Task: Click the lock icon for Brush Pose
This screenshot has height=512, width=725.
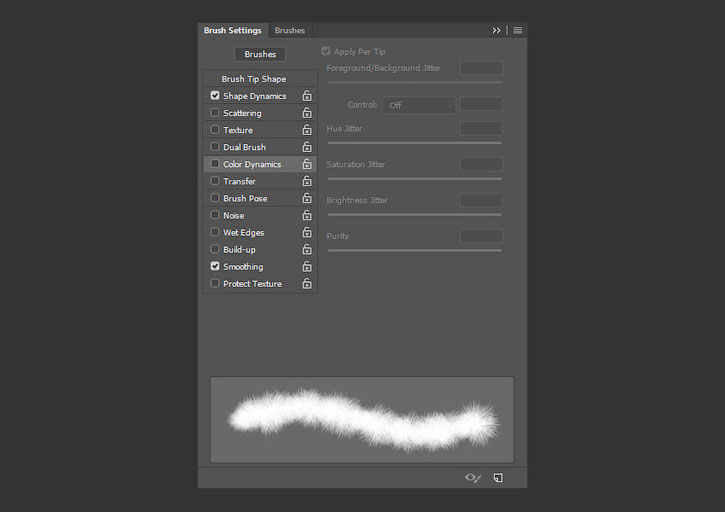Action: click(x=307, y=198)
